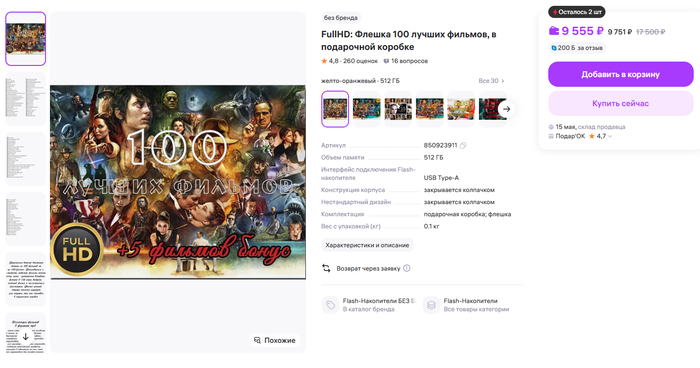Open seller 'Подар'ОК' link
Image resolution: width=700 pixels, height=368 pixels.
(x=570, y=136)
